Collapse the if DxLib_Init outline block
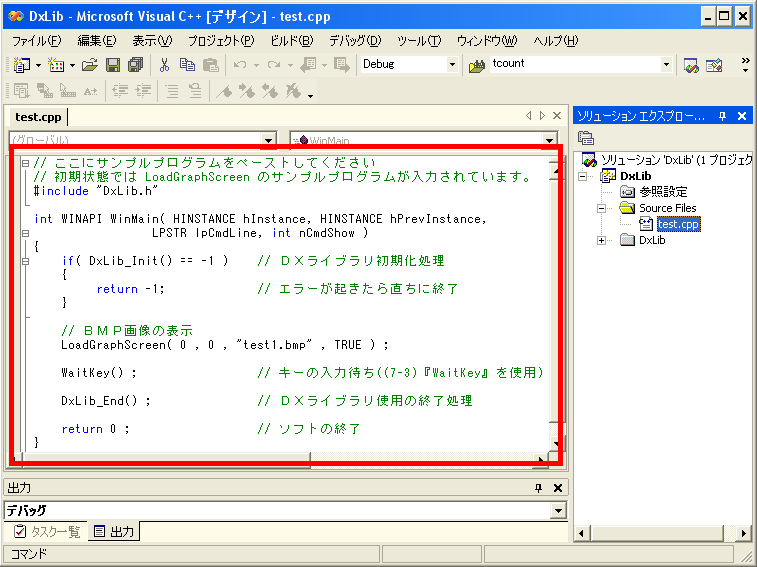The width and height of the screenshot is (757, 567). point(26,261)
